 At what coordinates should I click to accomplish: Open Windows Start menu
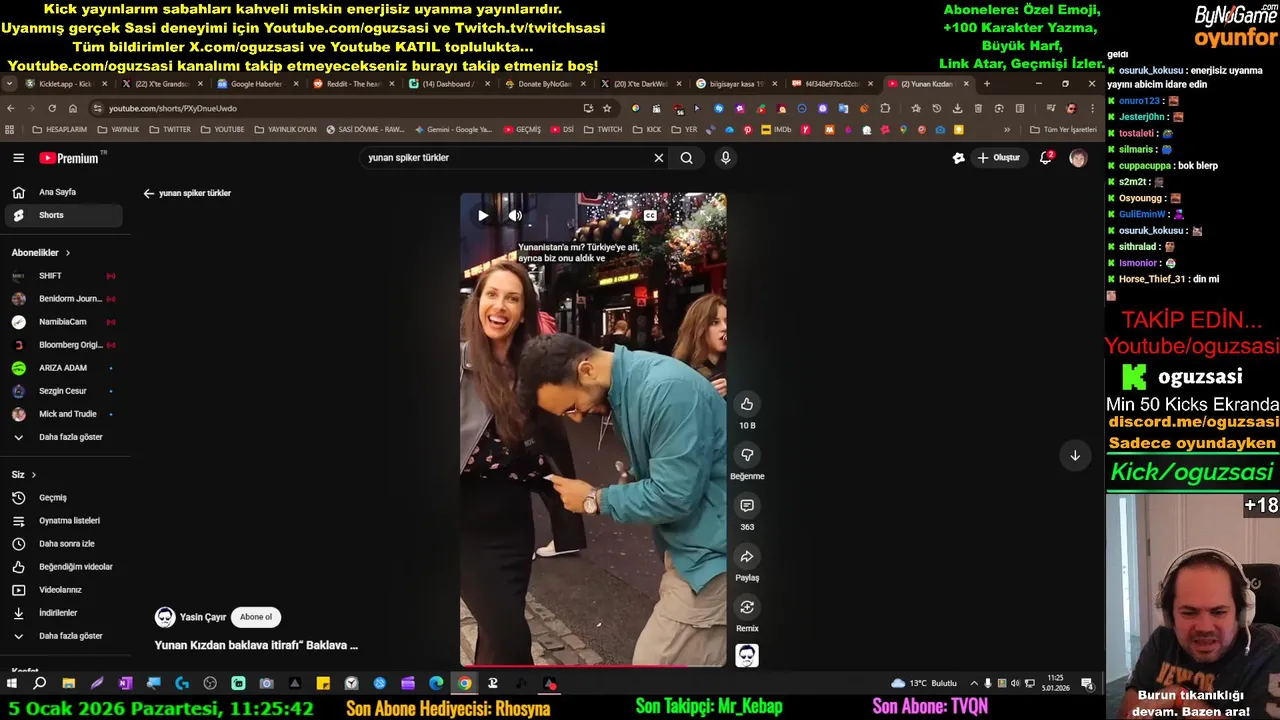[12, 684]
